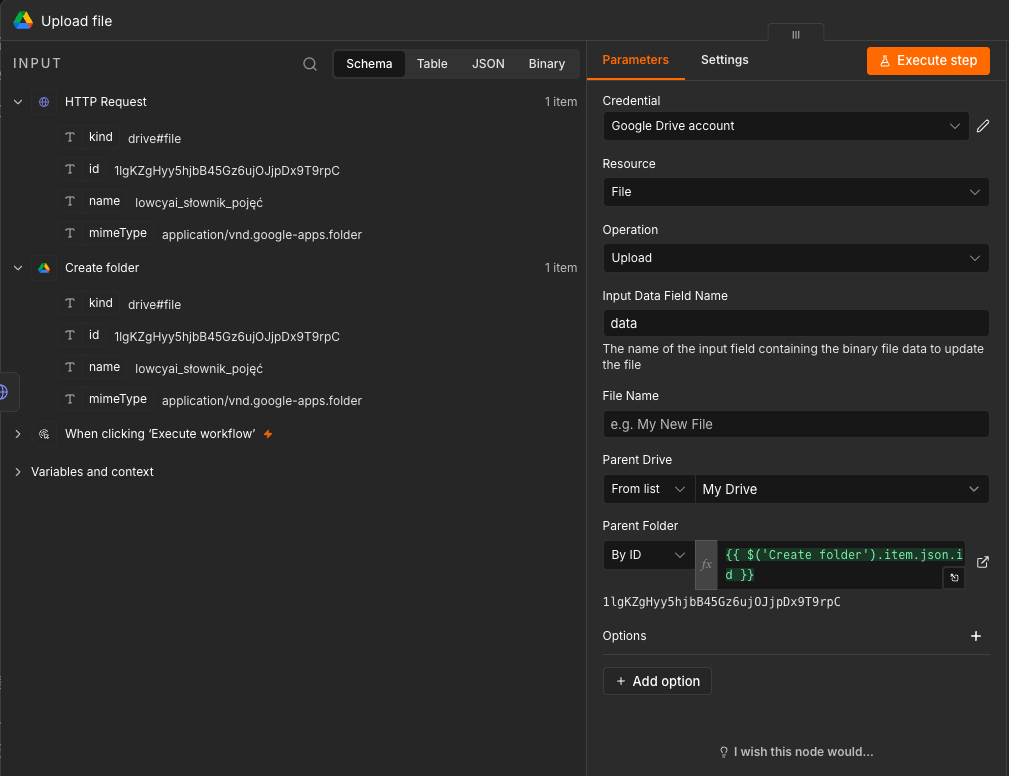Select the Create folder 'mimeType' field pill
Viewport: 1009px width, 776px height.
[106, 399]
